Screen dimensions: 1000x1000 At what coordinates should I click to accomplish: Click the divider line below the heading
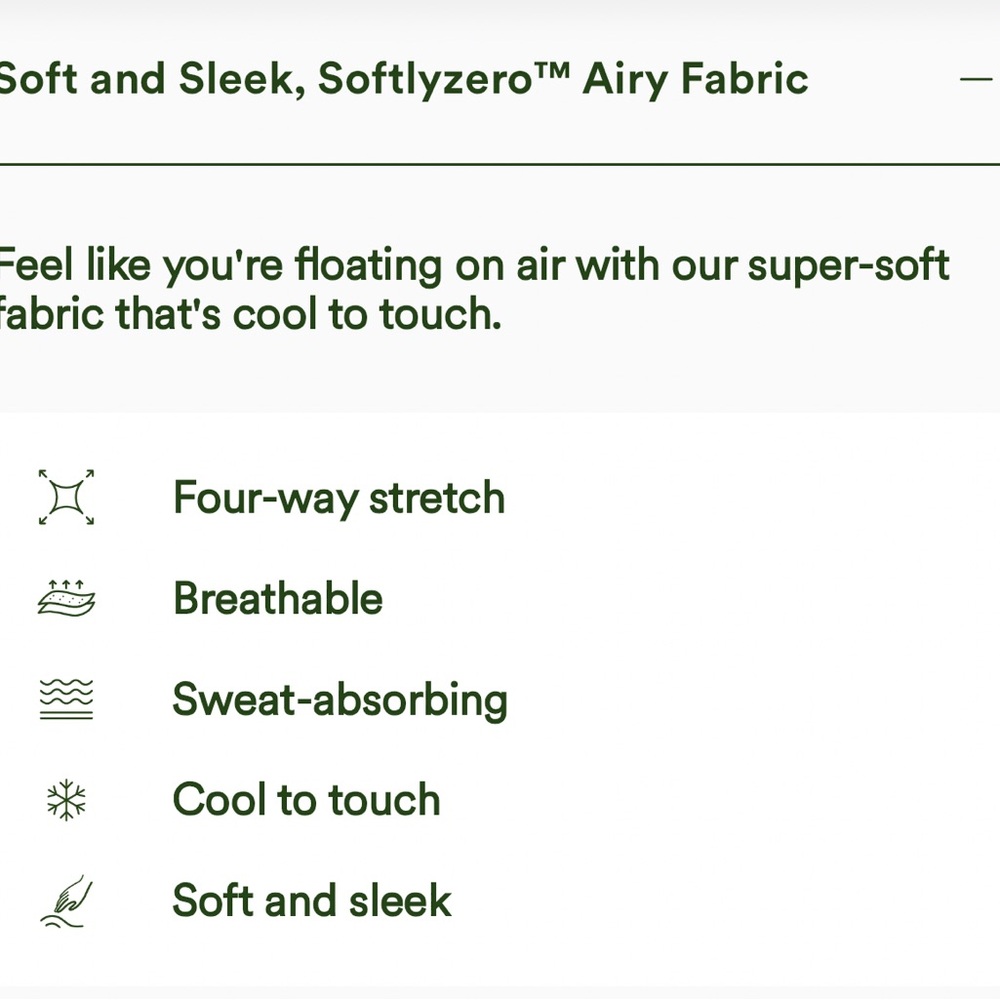(500, 163)
